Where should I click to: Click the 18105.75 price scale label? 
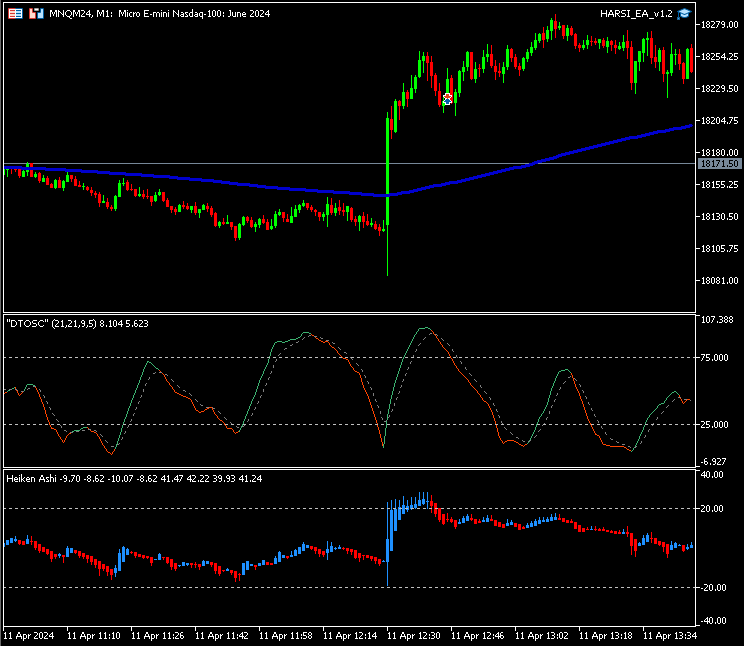(719, 249)
